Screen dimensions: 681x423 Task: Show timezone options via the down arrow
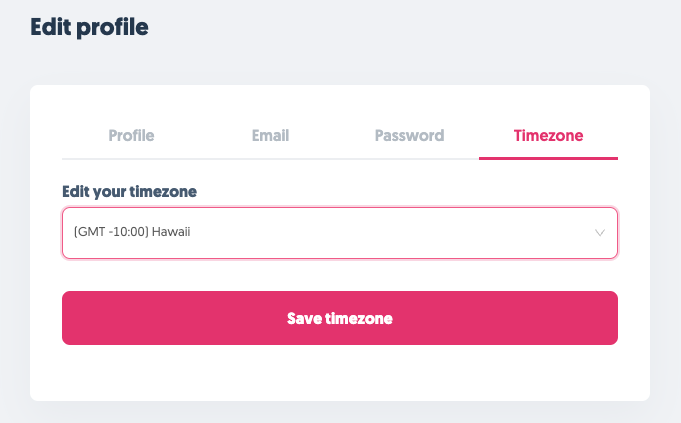[x=600, y=233]
